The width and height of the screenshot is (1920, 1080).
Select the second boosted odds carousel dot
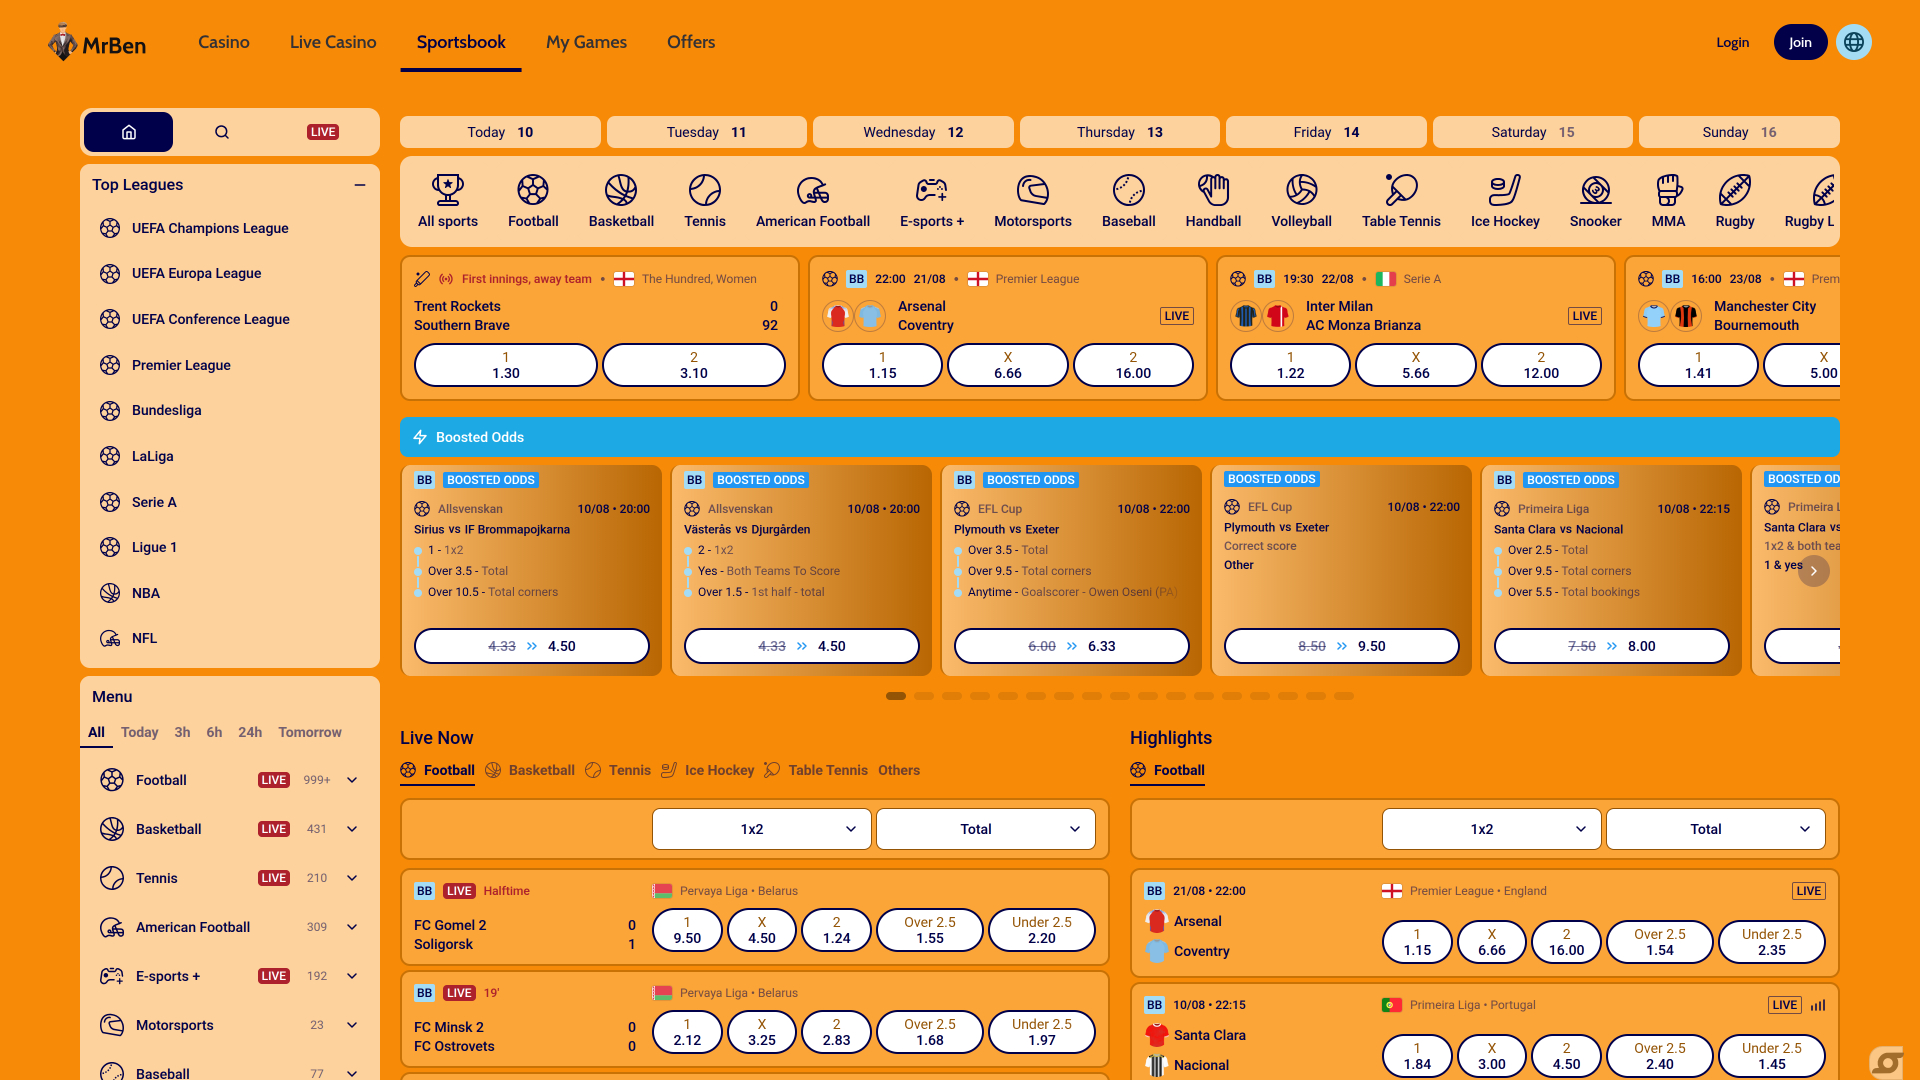(x=924, y=696)
